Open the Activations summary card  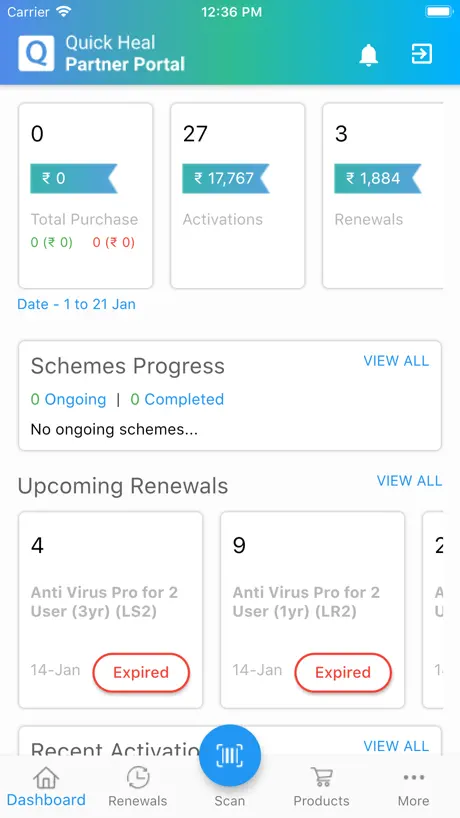238,196
